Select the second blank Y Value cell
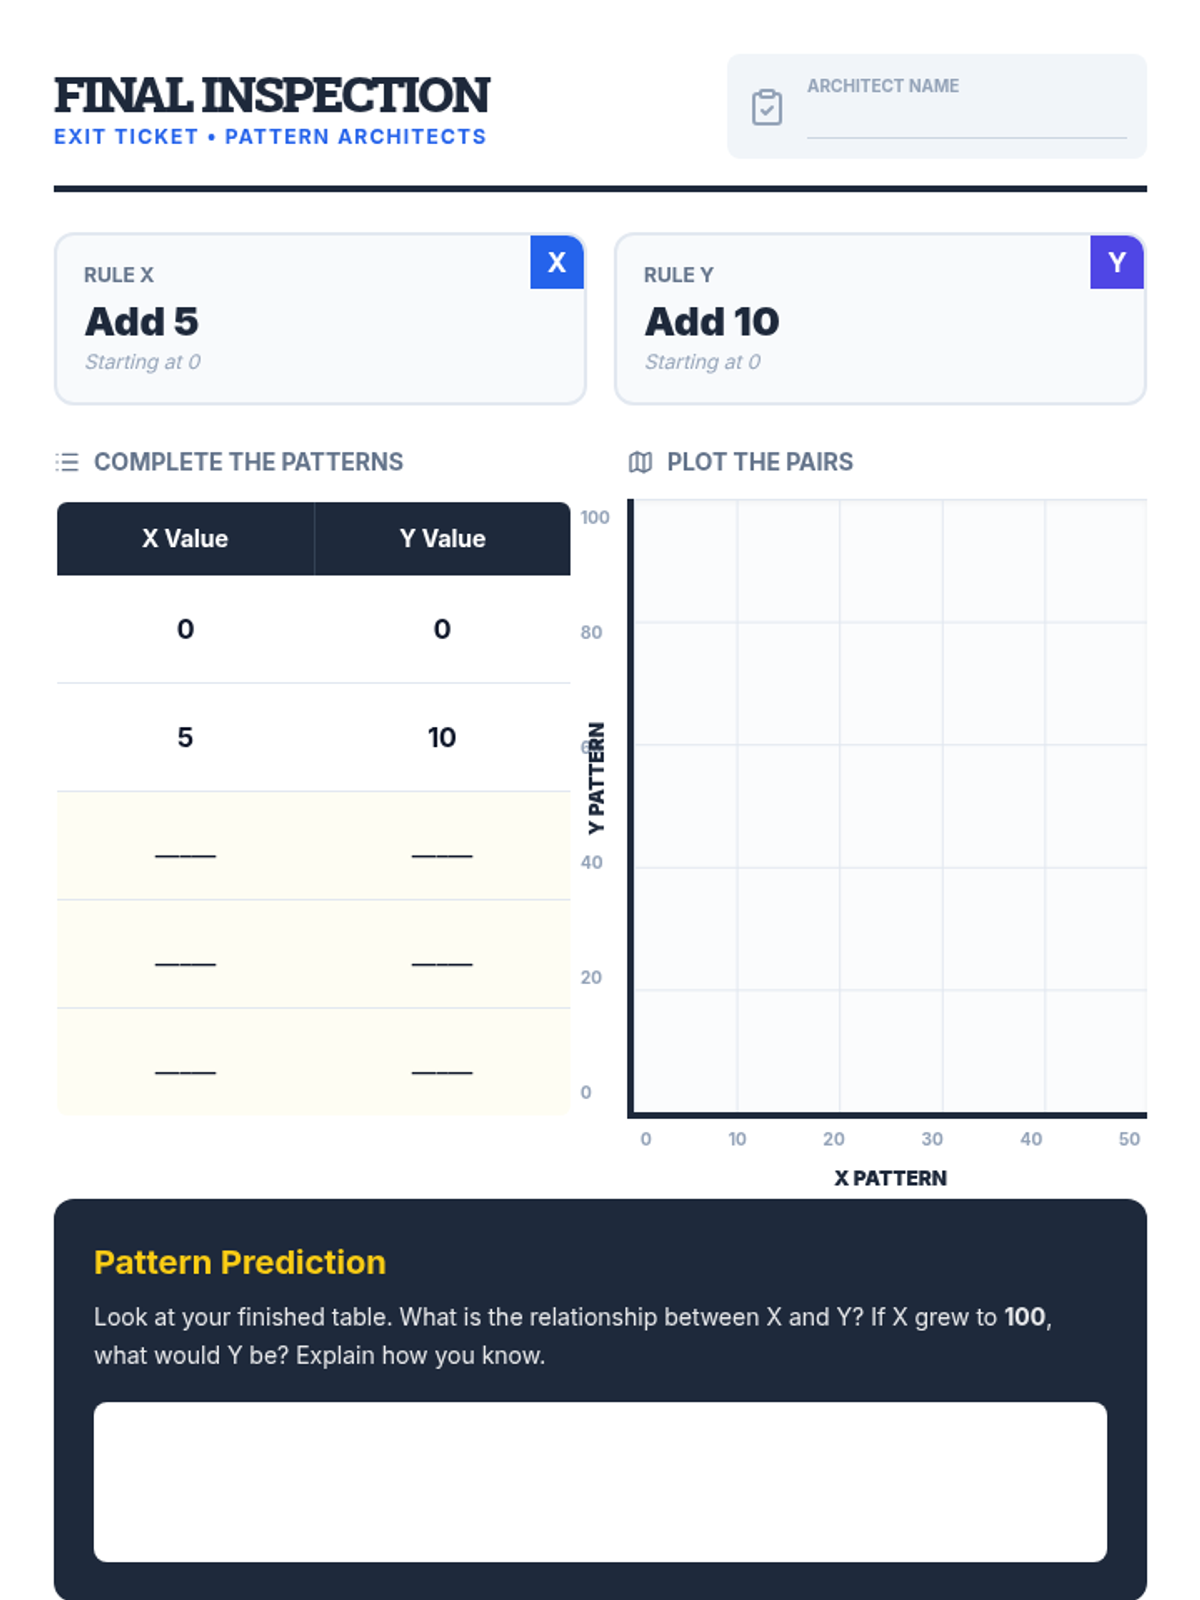The width and height of the screenshot is (1200, 1600). [x=442, y=954]
